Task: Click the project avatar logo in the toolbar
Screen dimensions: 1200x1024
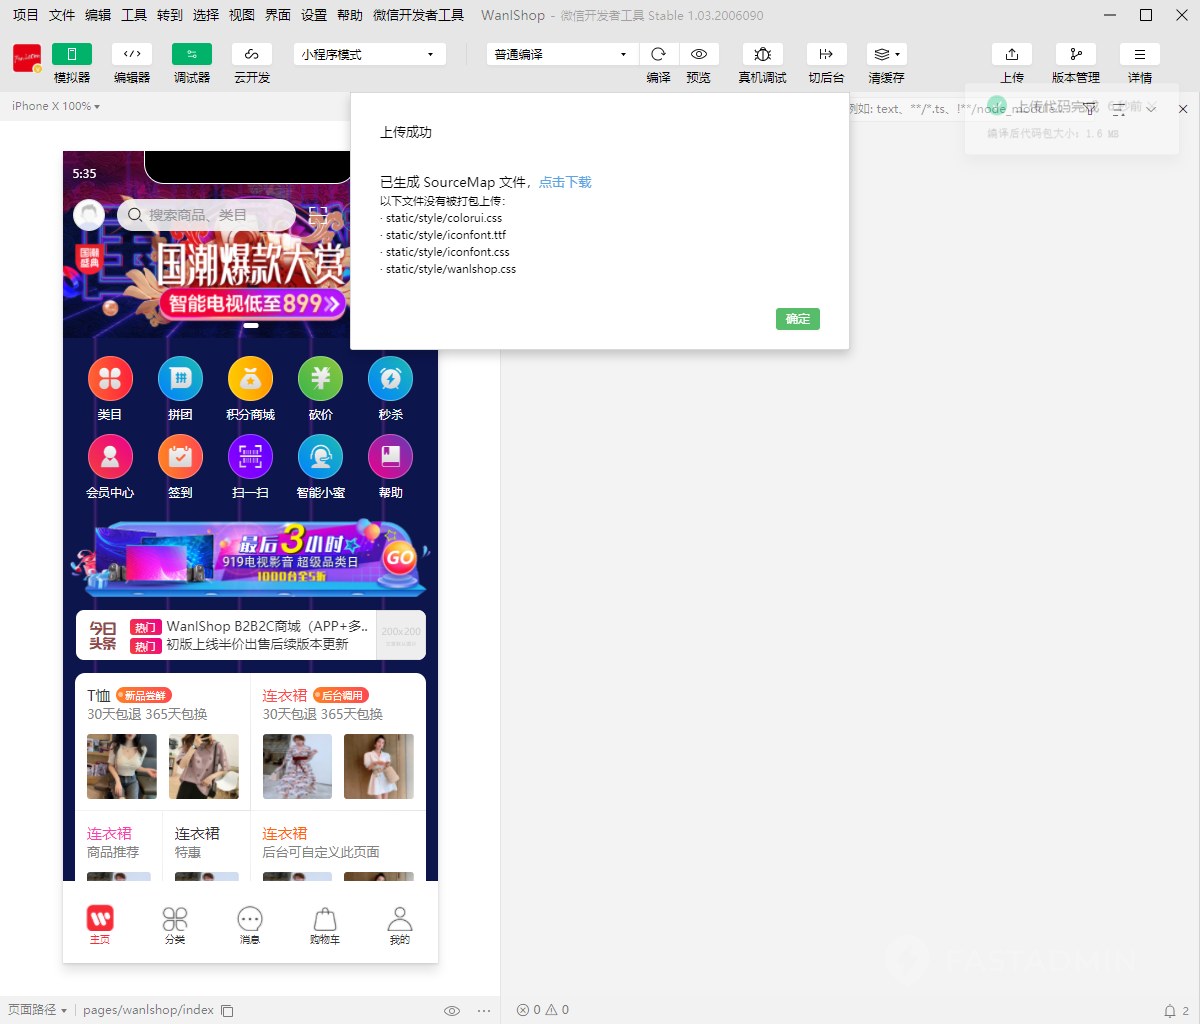Action: click(27, 58)
